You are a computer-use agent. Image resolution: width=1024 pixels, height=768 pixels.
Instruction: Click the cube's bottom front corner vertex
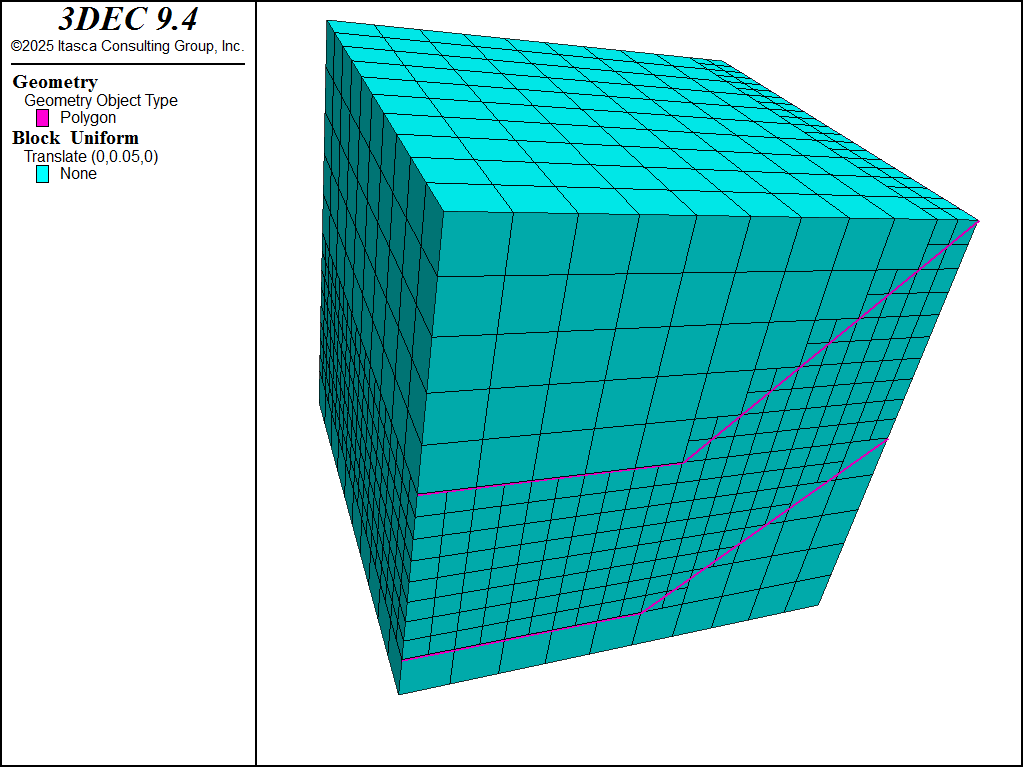click(x=399, y=693)
